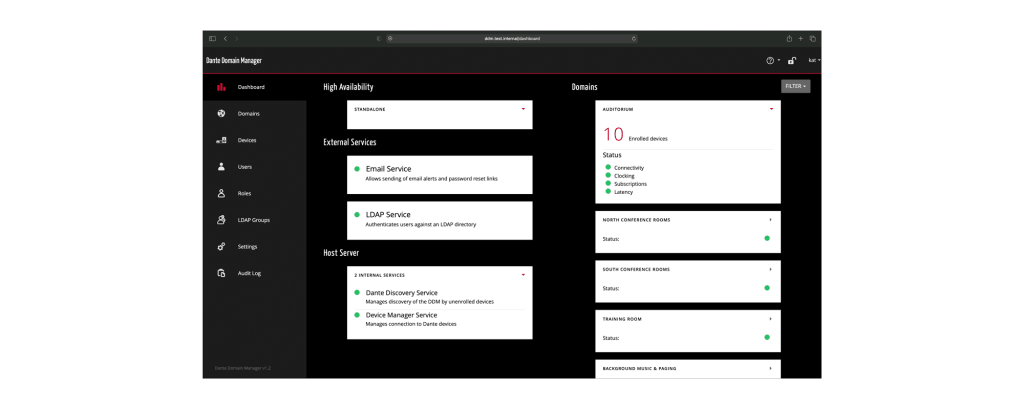Expand the Training Room domain card
The image size is (1024, 409).
coord(771,318)
